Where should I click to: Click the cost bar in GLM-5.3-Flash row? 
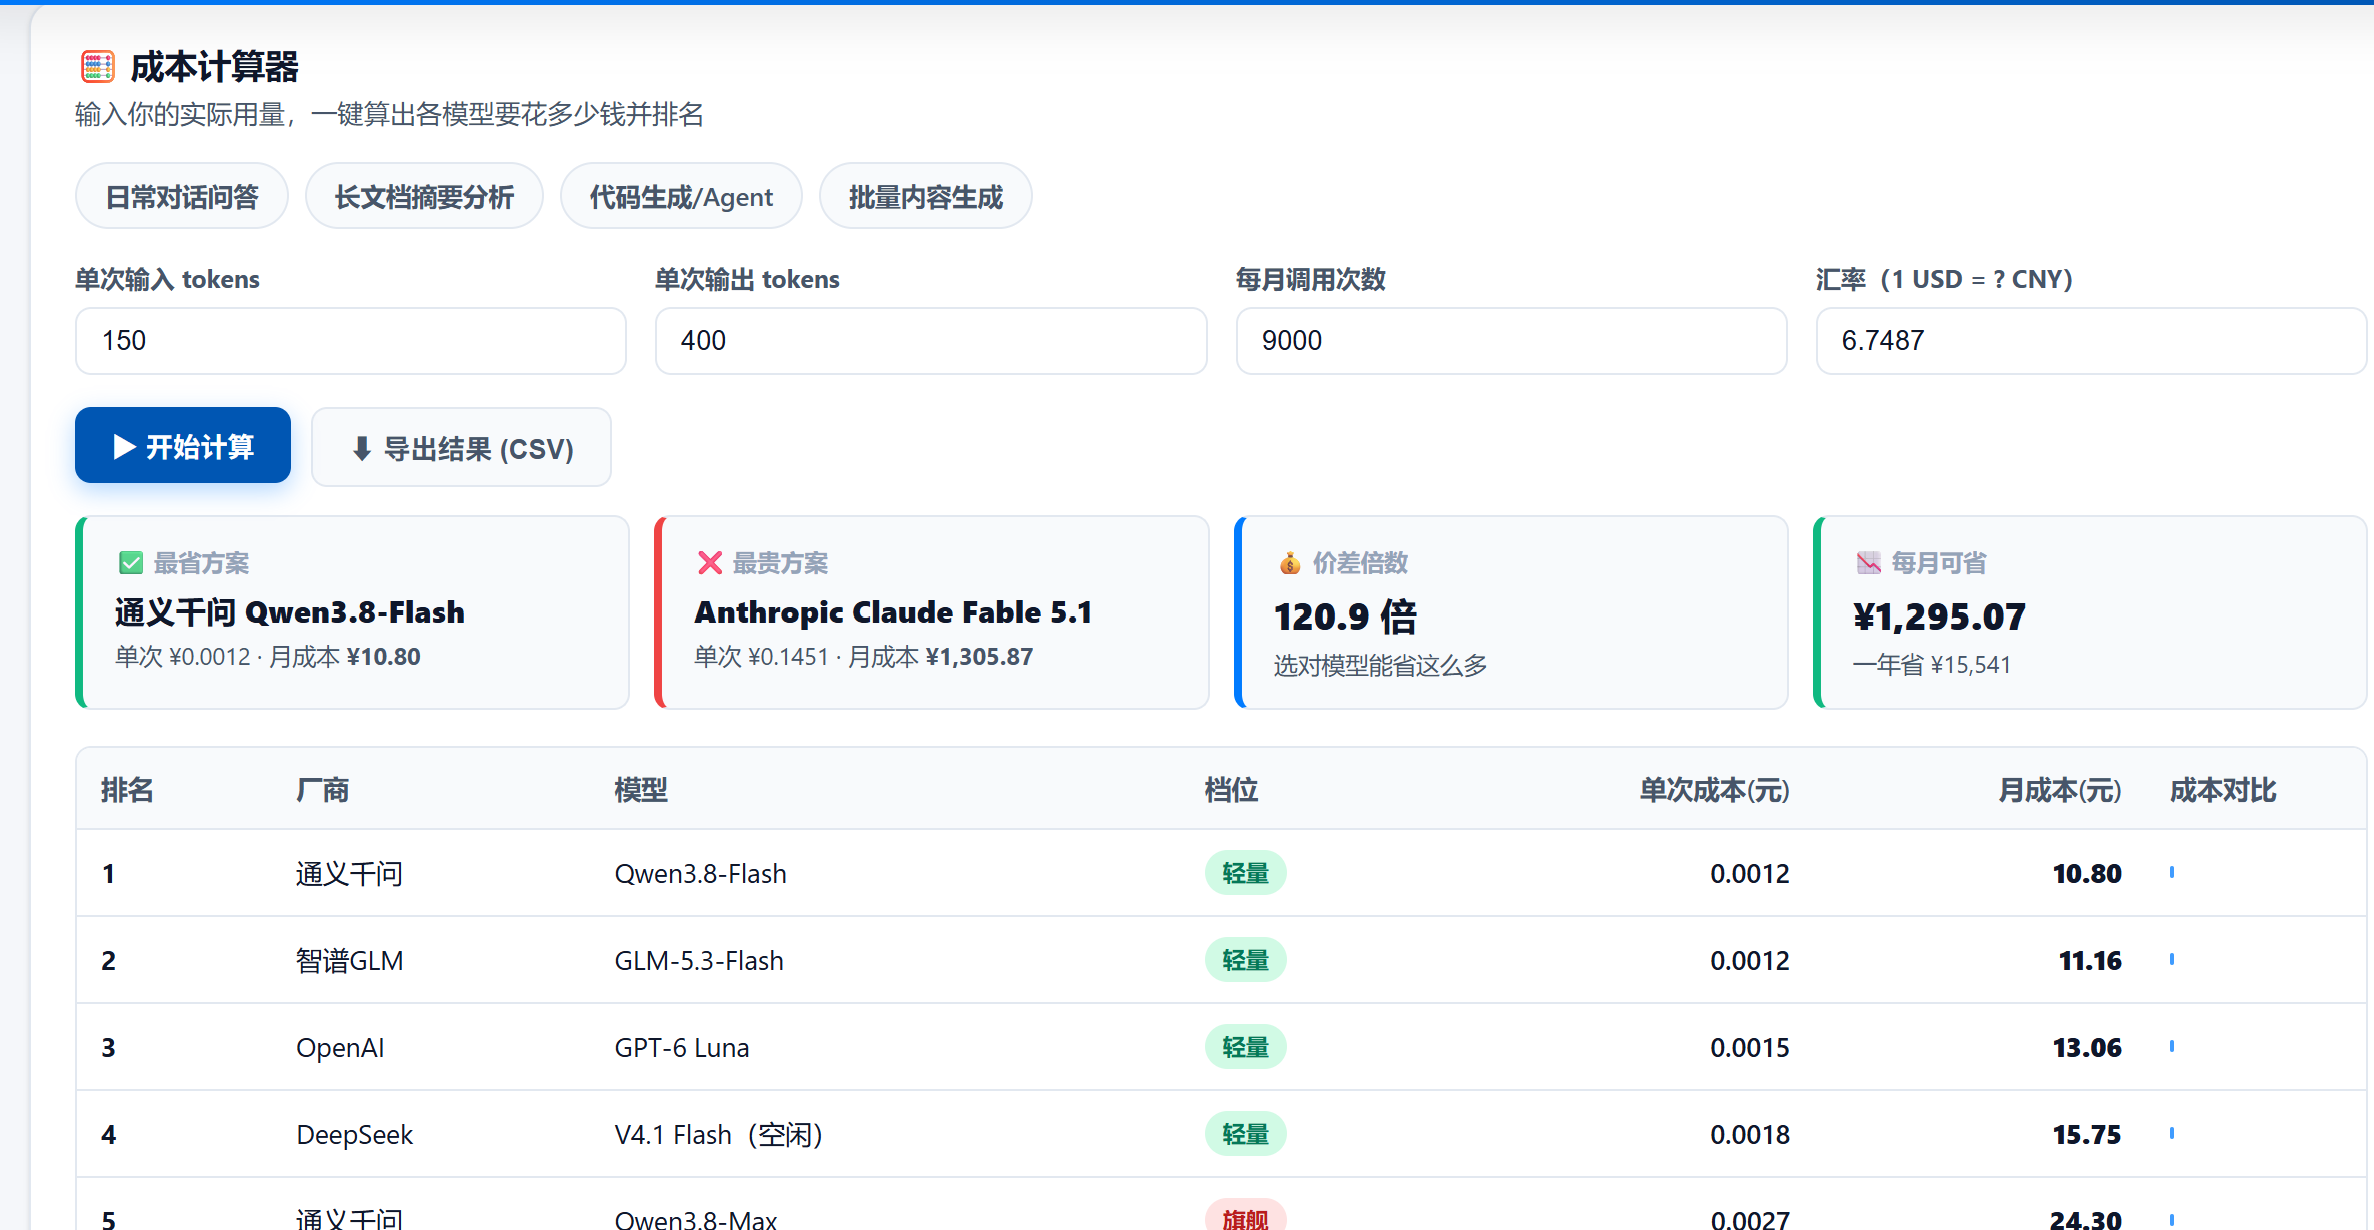2172,959
